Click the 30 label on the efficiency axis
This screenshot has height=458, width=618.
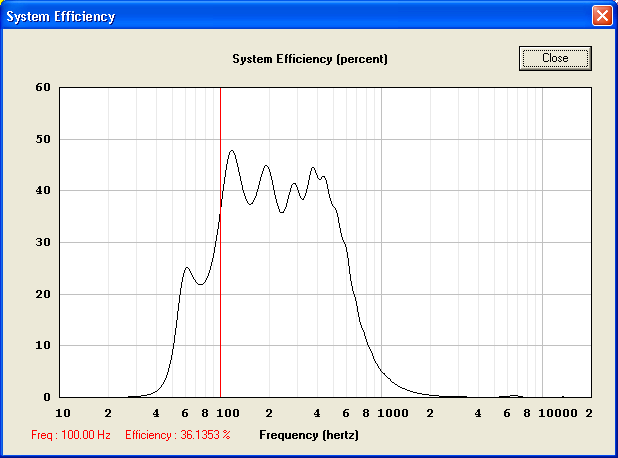pyautogui.click(x=43, y=242)
